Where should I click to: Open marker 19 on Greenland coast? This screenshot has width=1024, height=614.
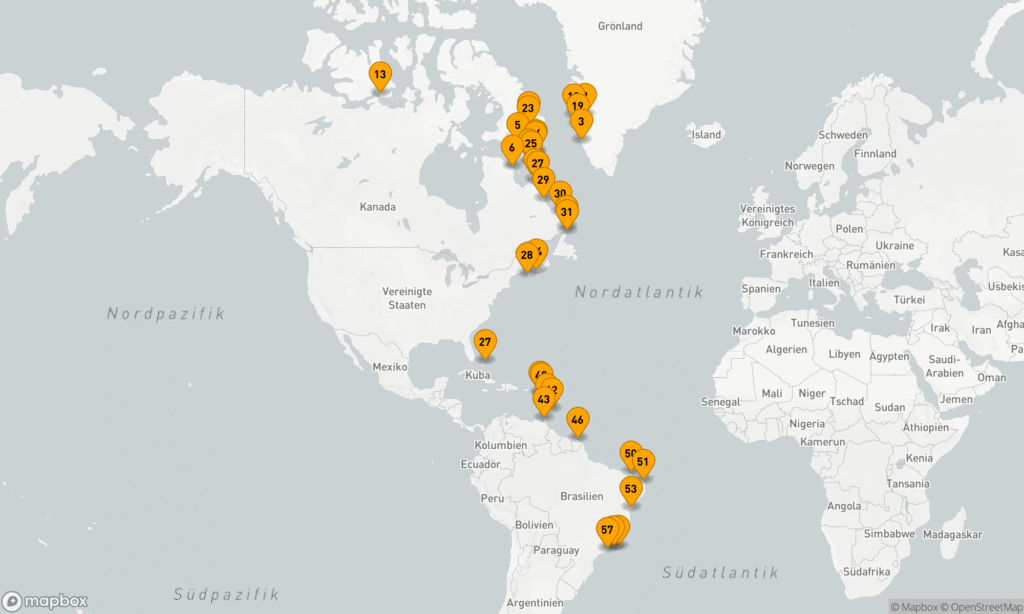point(577,106)
